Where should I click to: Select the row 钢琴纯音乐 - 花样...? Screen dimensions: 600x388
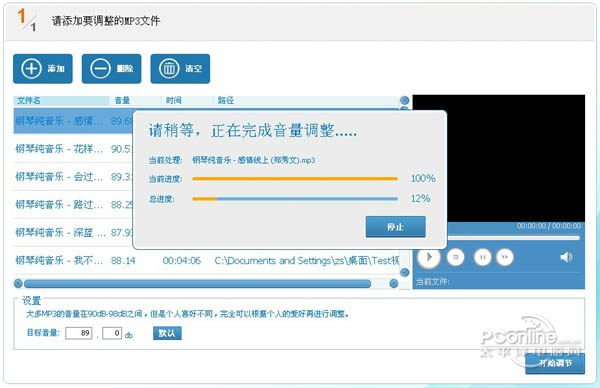tap(73, 149)
